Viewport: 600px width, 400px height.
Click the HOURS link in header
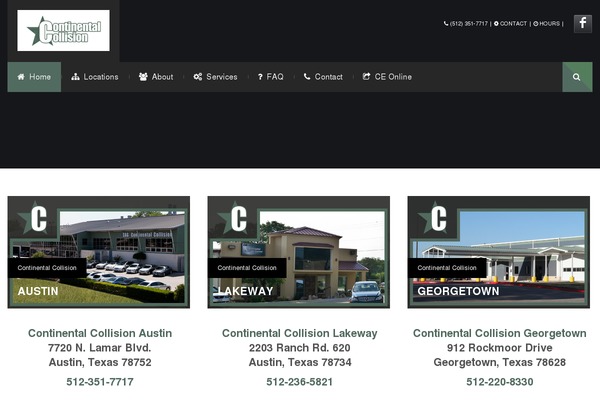[x=549, y=23]
